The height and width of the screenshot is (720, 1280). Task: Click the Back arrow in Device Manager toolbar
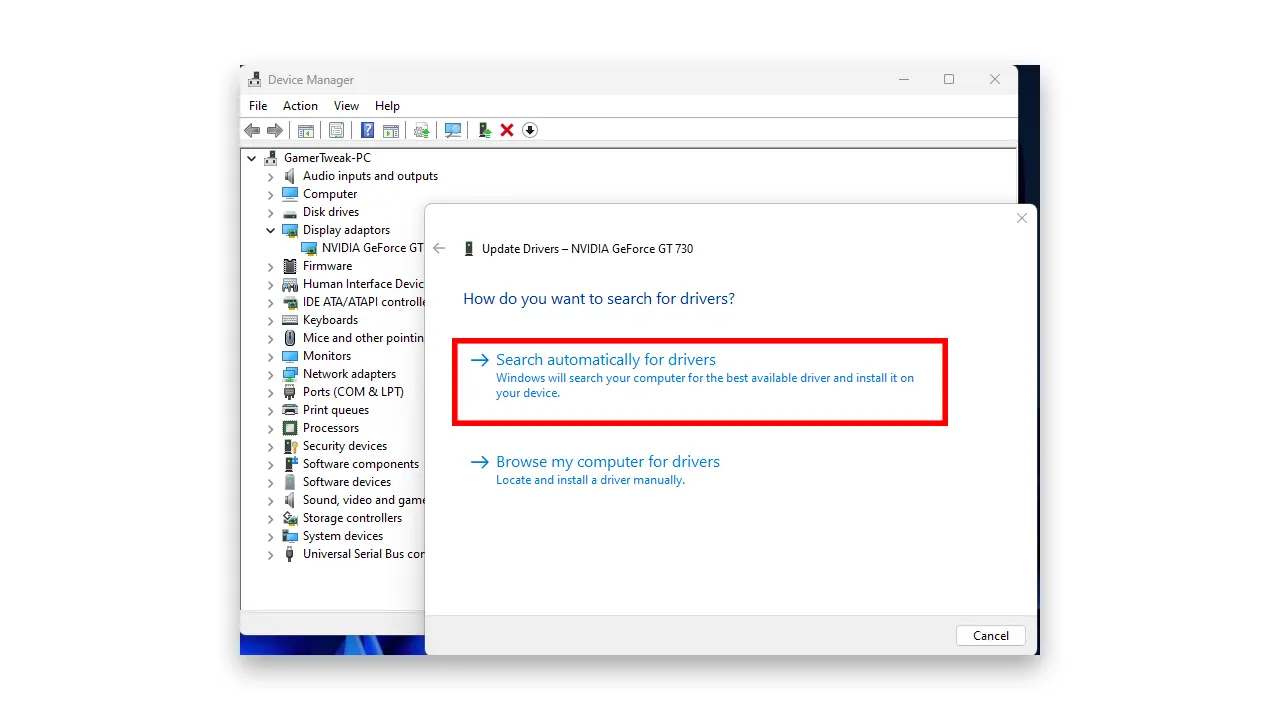pyautogui.click(x=252, y=130)
